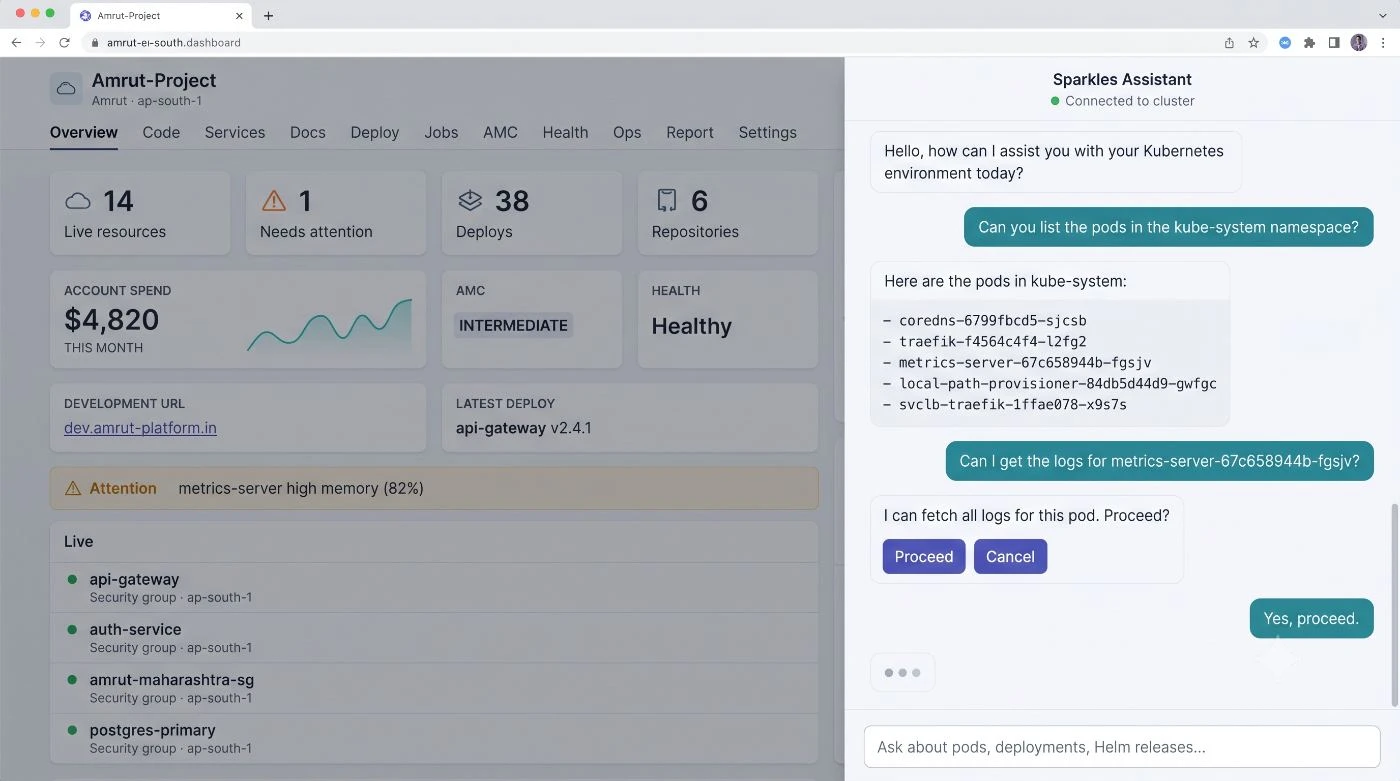Click the assistant message input field
1400x781 pixels.
pos(1122,747)
